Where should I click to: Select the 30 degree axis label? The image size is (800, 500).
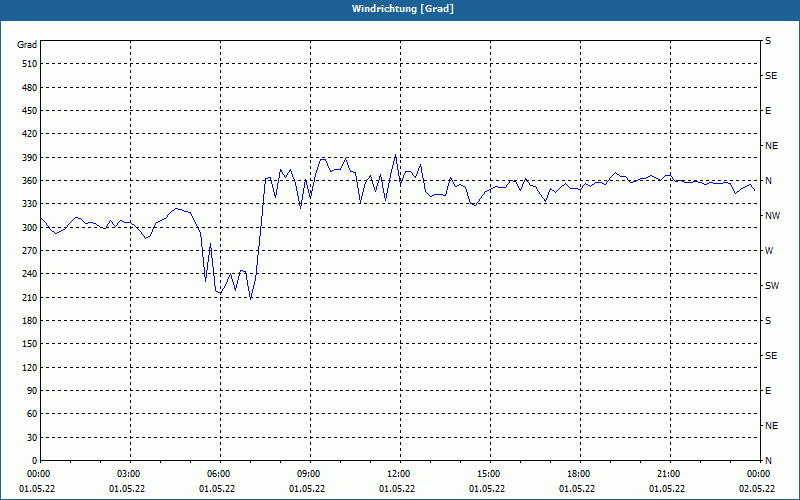pyautogui.click(x=32, y=438)
